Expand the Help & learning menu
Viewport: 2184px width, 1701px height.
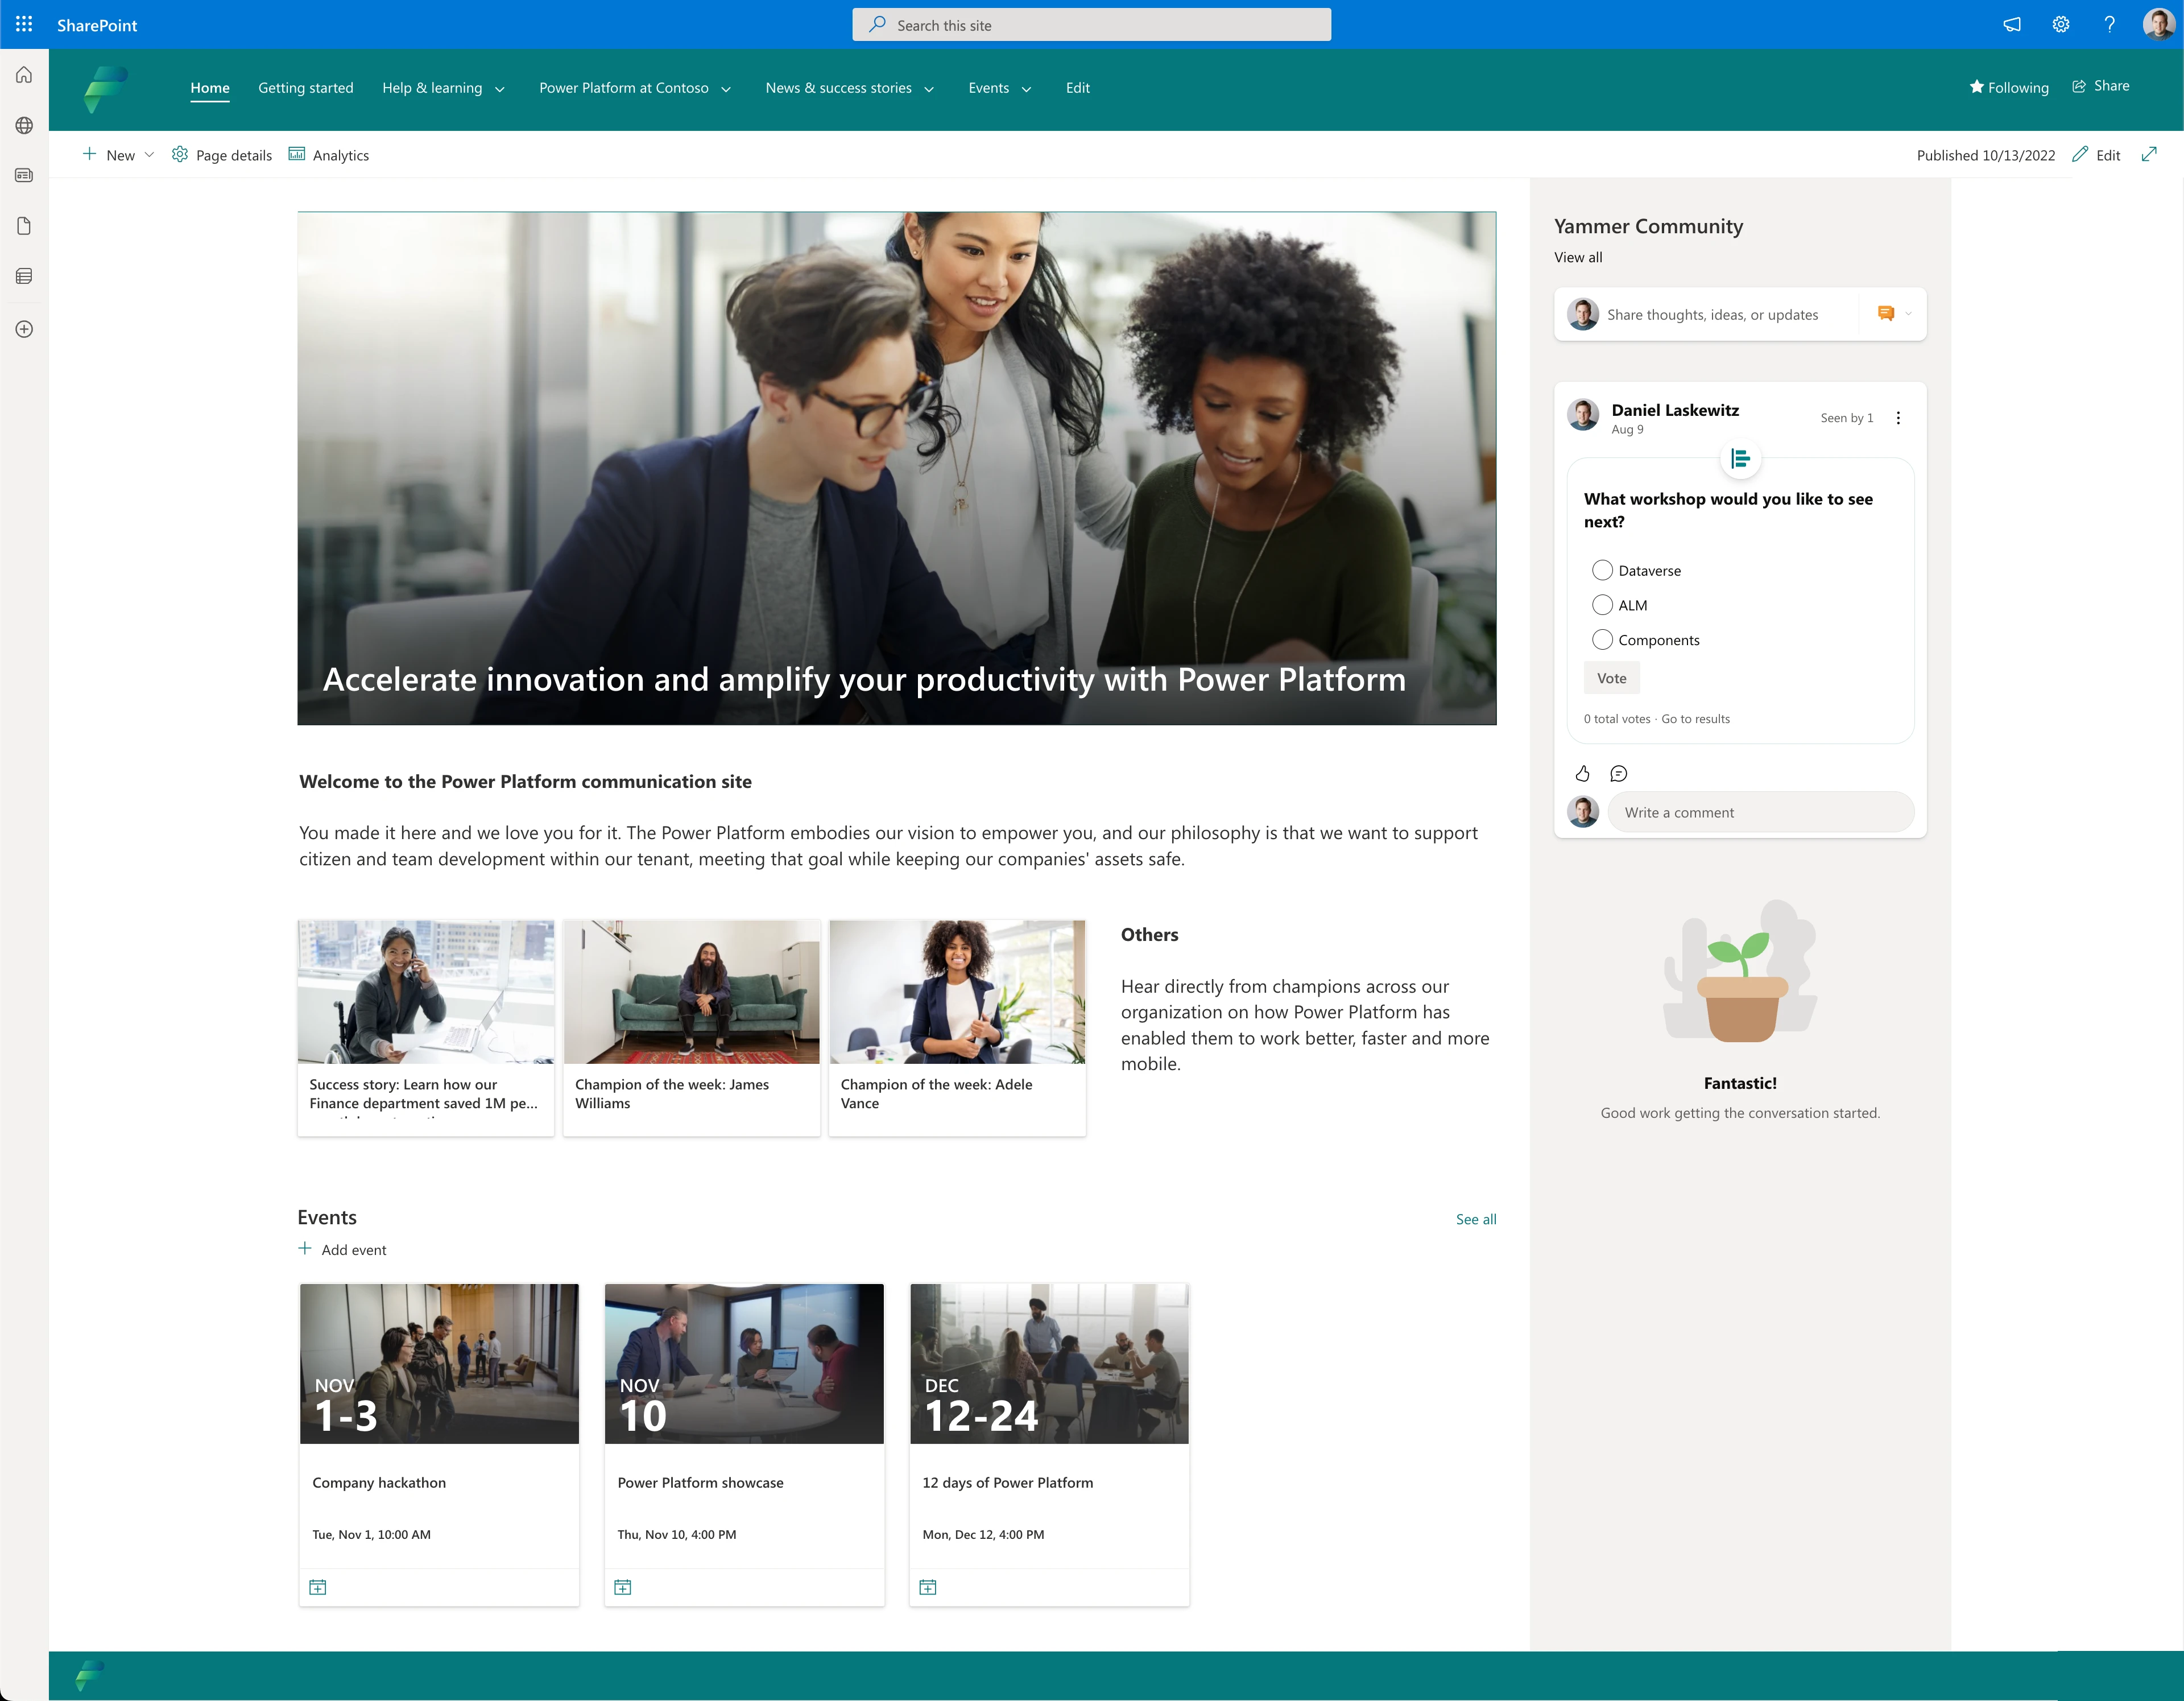(x=444, y=88)
